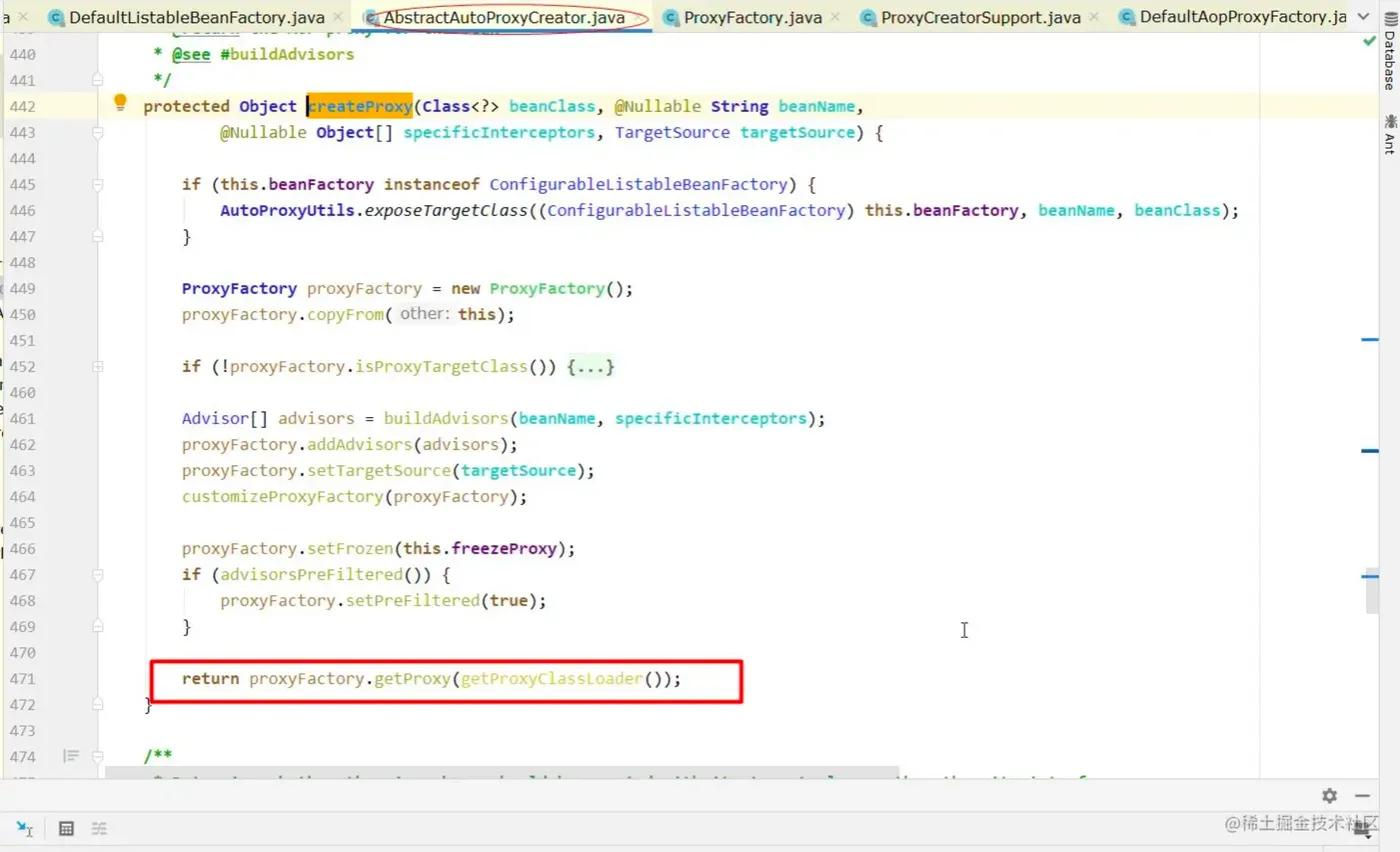Screen dimensions: 1400x852
Task: Click line number 471 in gutter
Action: pyautogui.click(x=22, y=679)
